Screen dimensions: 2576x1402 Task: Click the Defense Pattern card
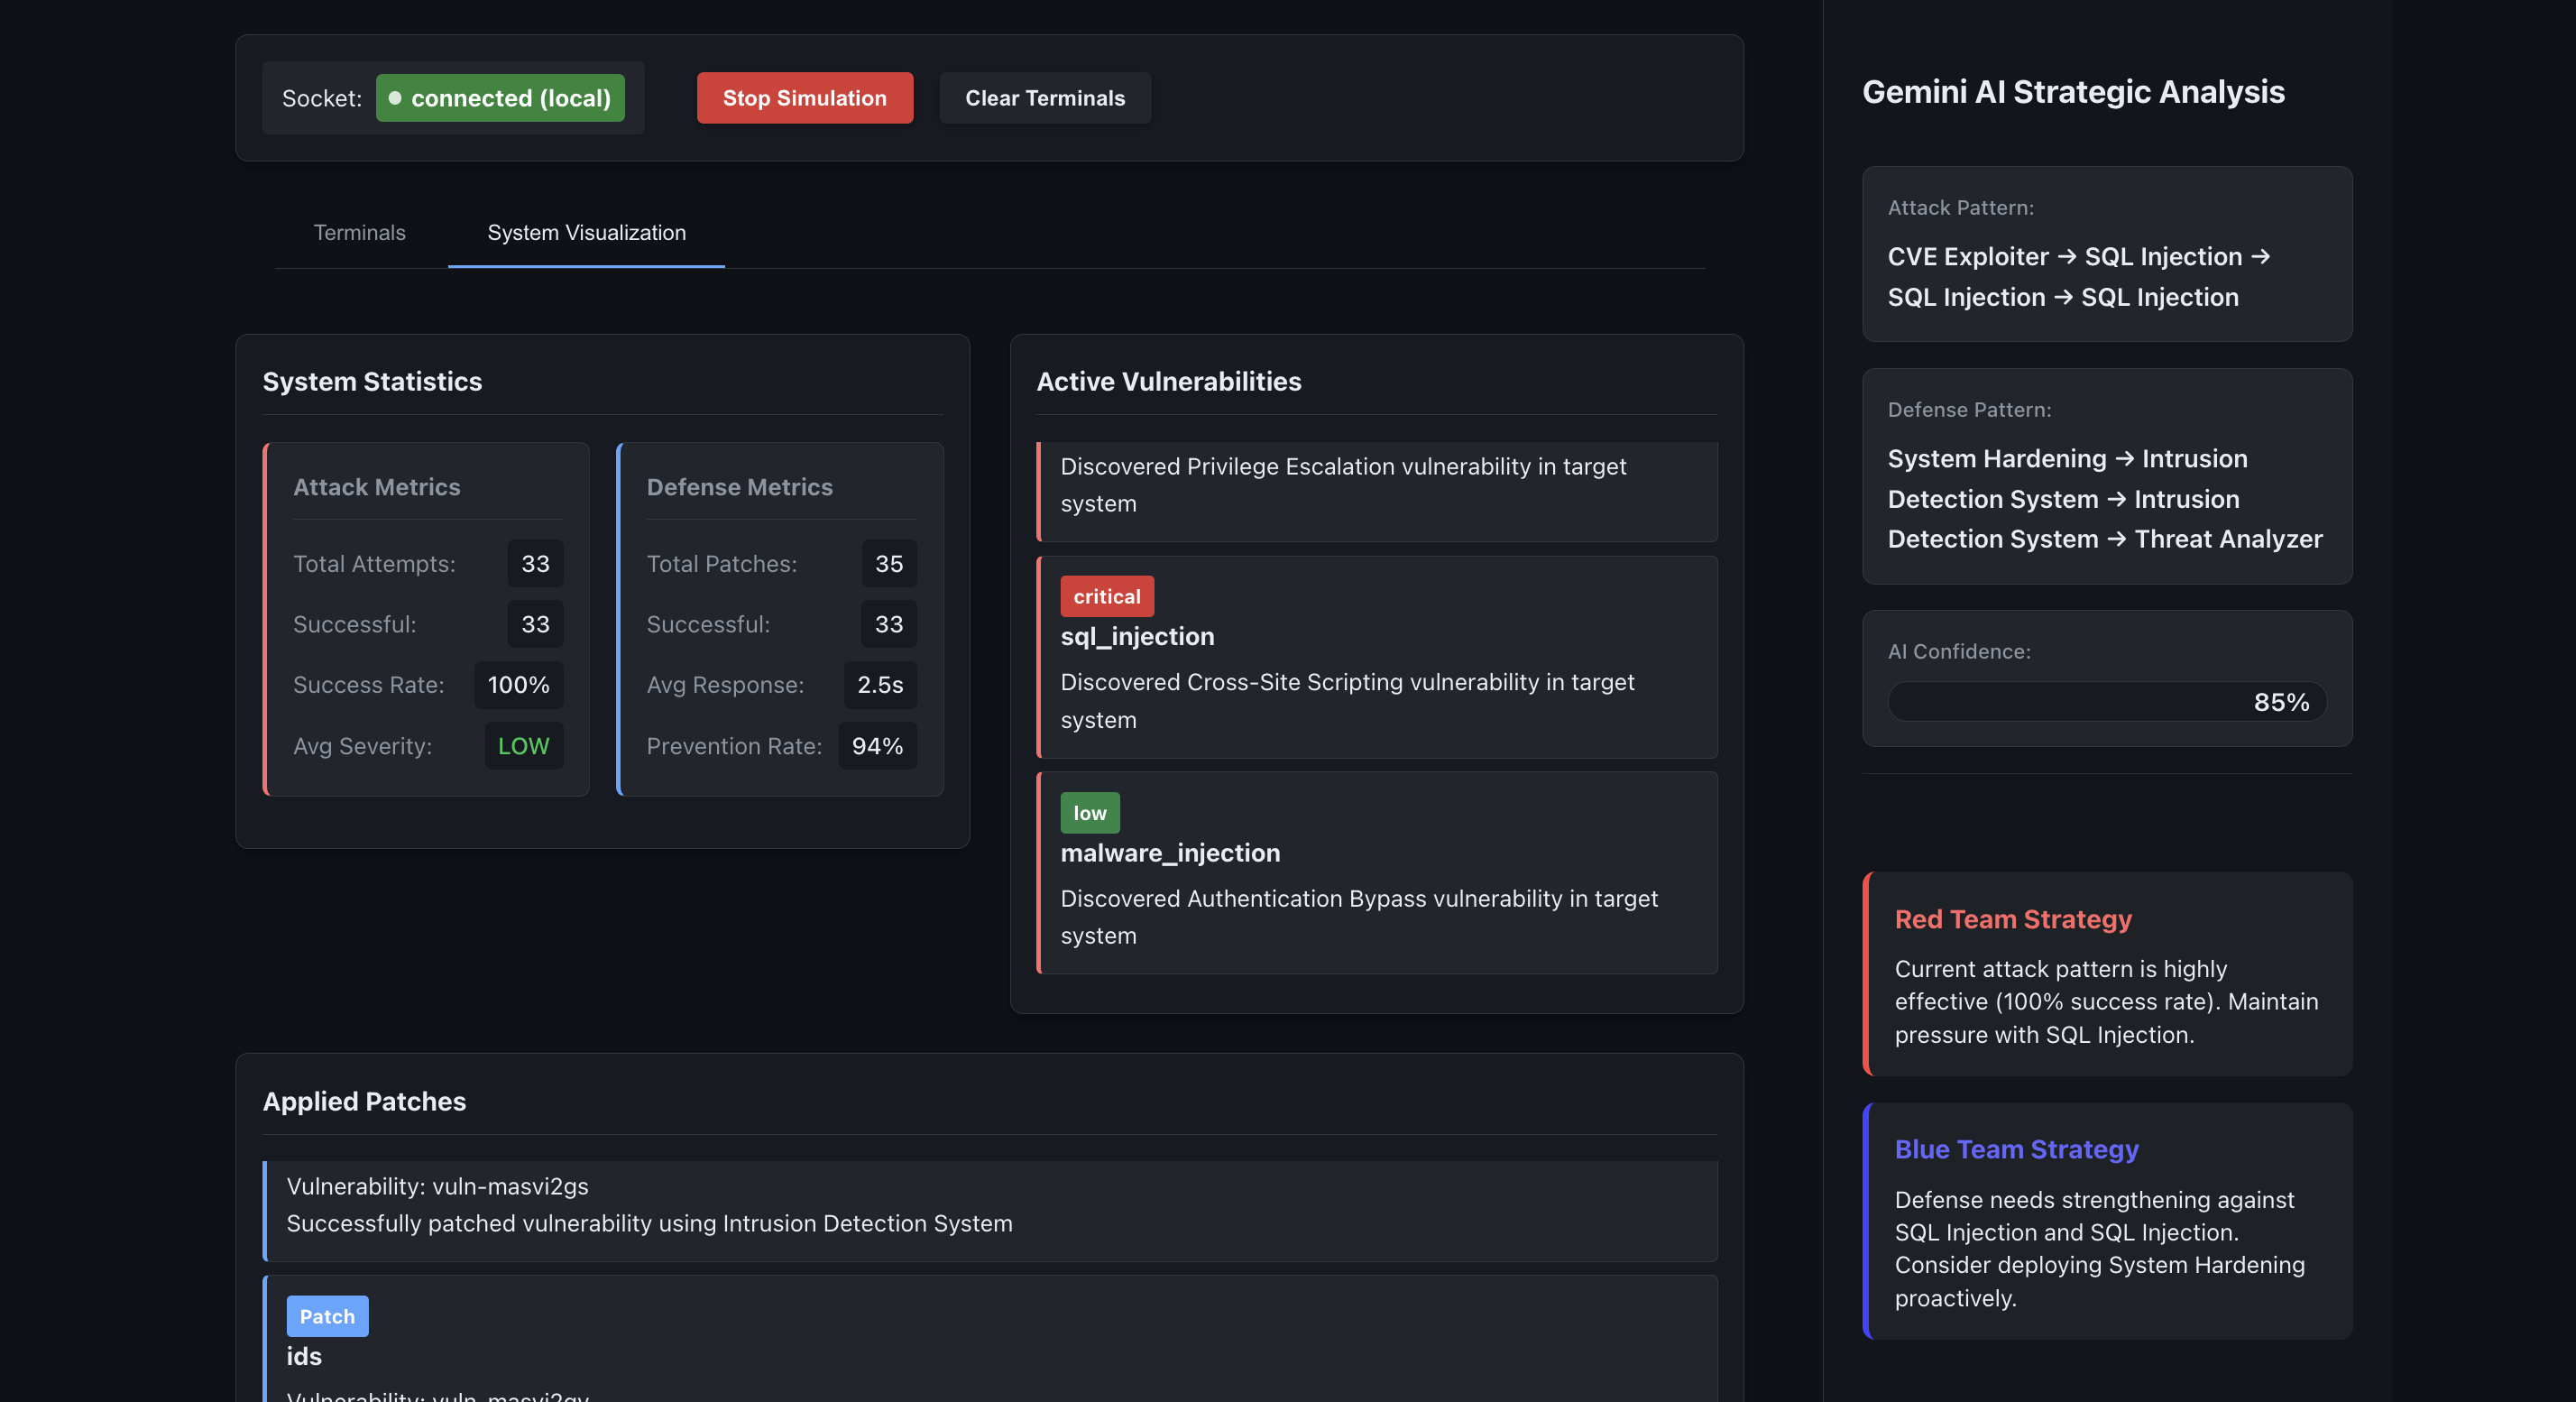point(2106,477)
